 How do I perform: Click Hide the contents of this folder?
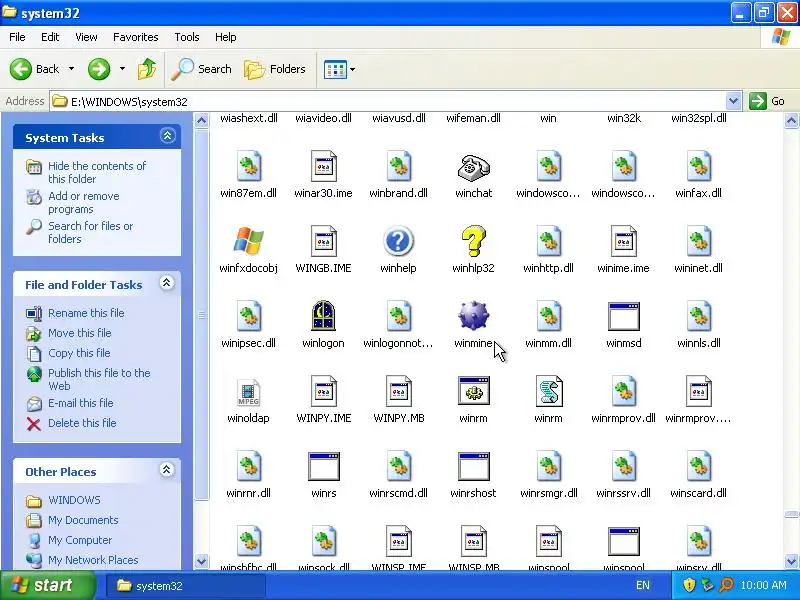(97, 172)
